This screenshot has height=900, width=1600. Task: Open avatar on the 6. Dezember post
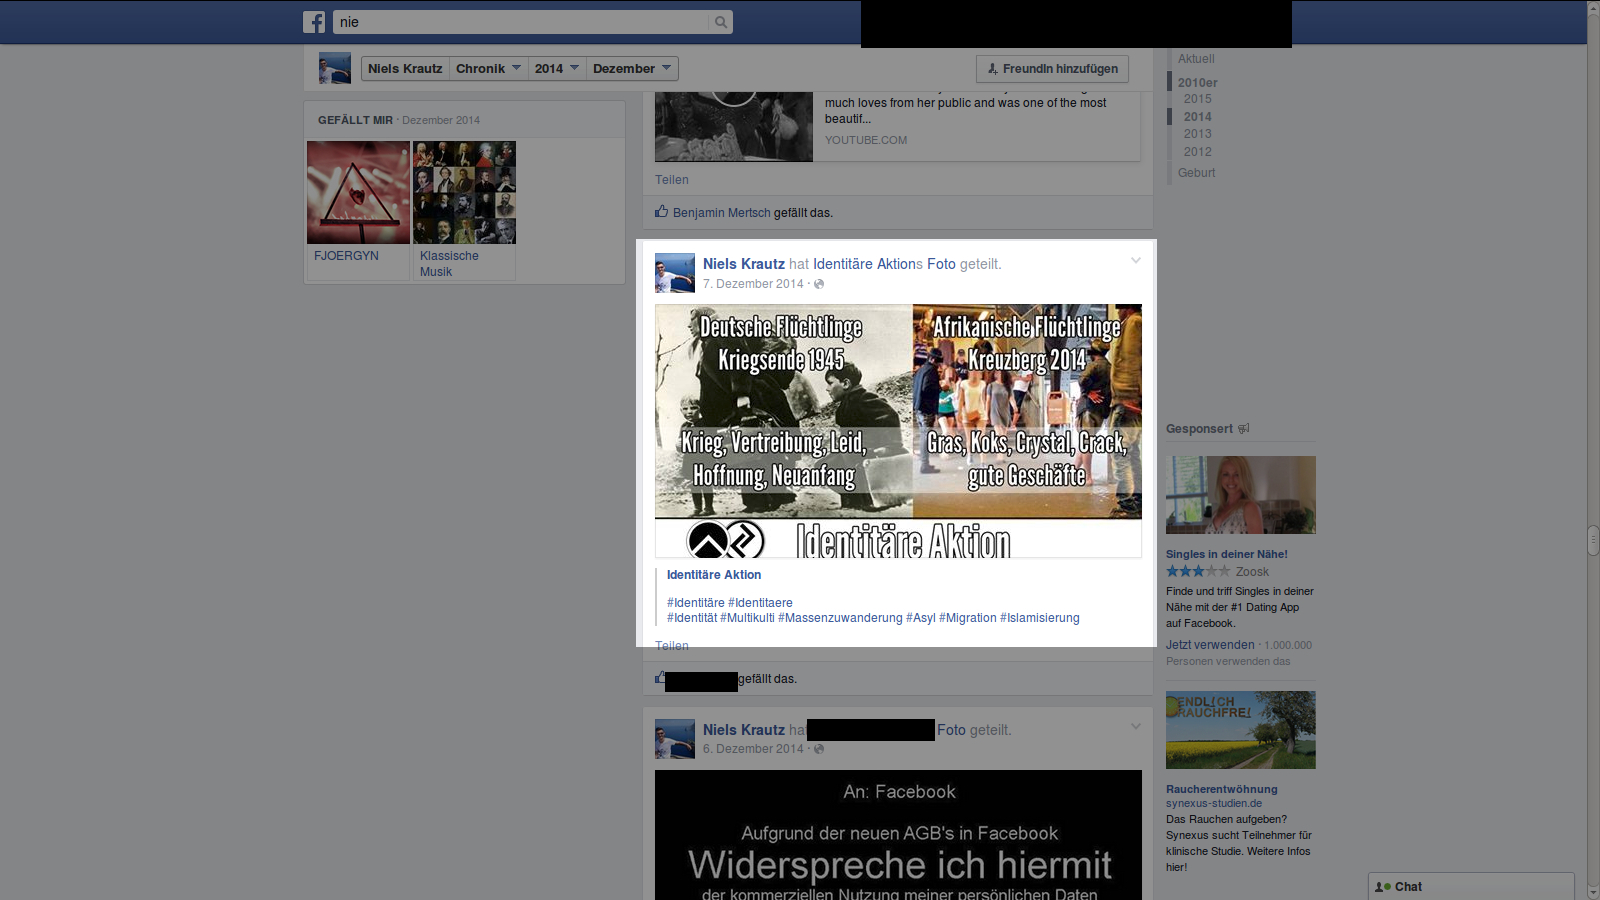coord(675,739)
